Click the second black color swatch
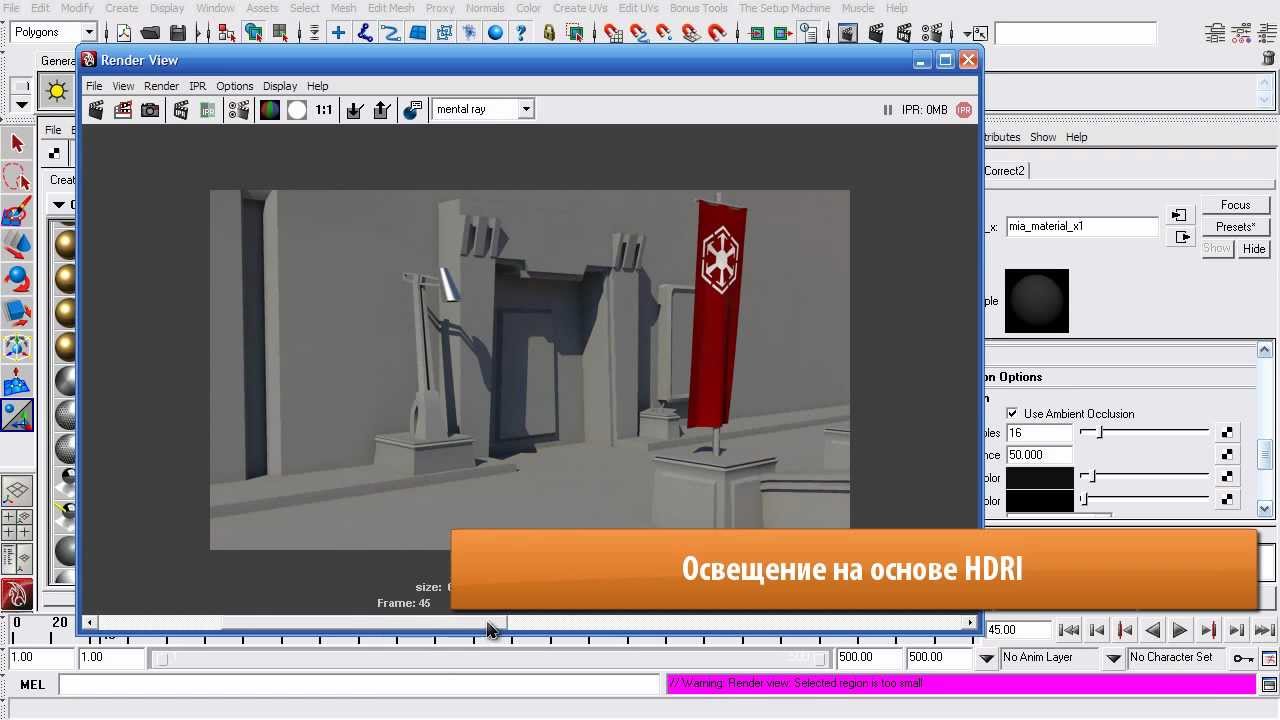This screenshot has height=720, width=1280. [1040, 500]
